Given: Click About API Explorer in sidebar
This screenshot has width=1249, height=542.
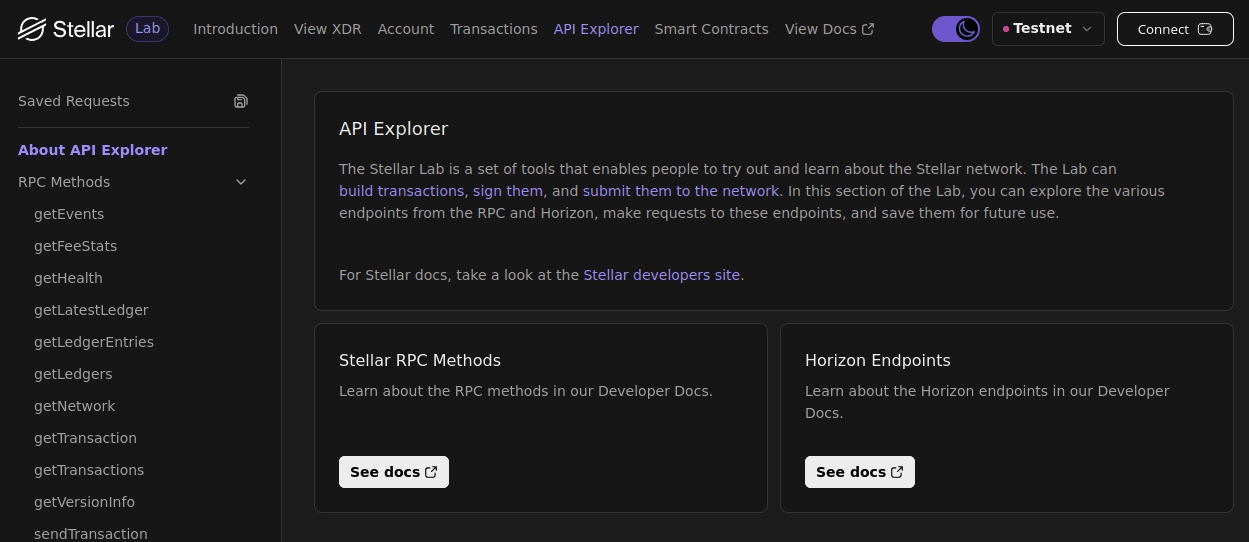Looking at the screenshot, I should click(x=93, y=150).
